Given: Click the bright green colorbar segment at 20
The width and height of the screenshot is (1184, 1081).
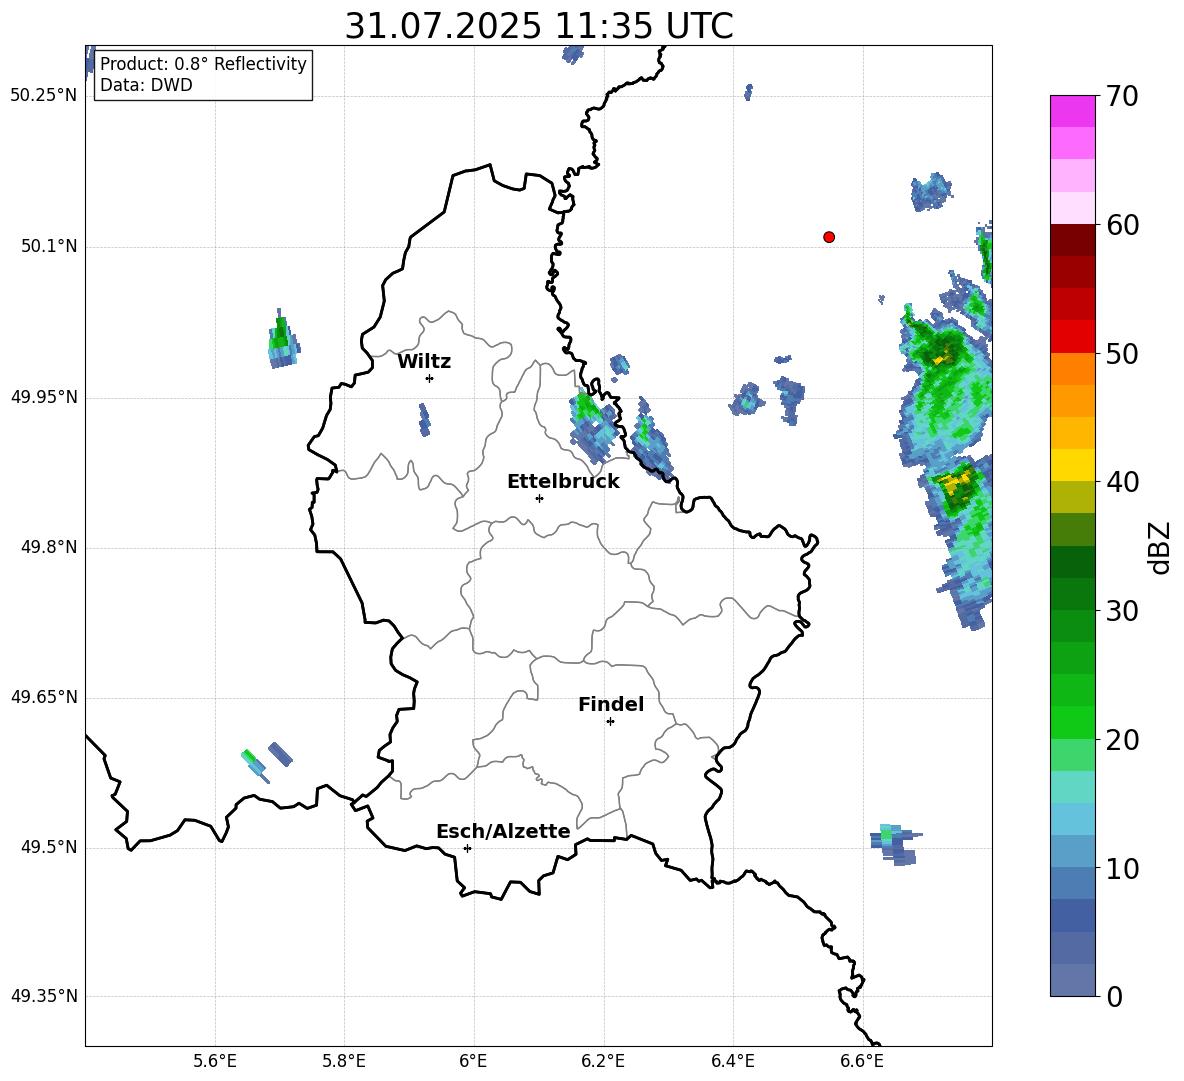Looking at the screenshot, I should pos(1072,723).
